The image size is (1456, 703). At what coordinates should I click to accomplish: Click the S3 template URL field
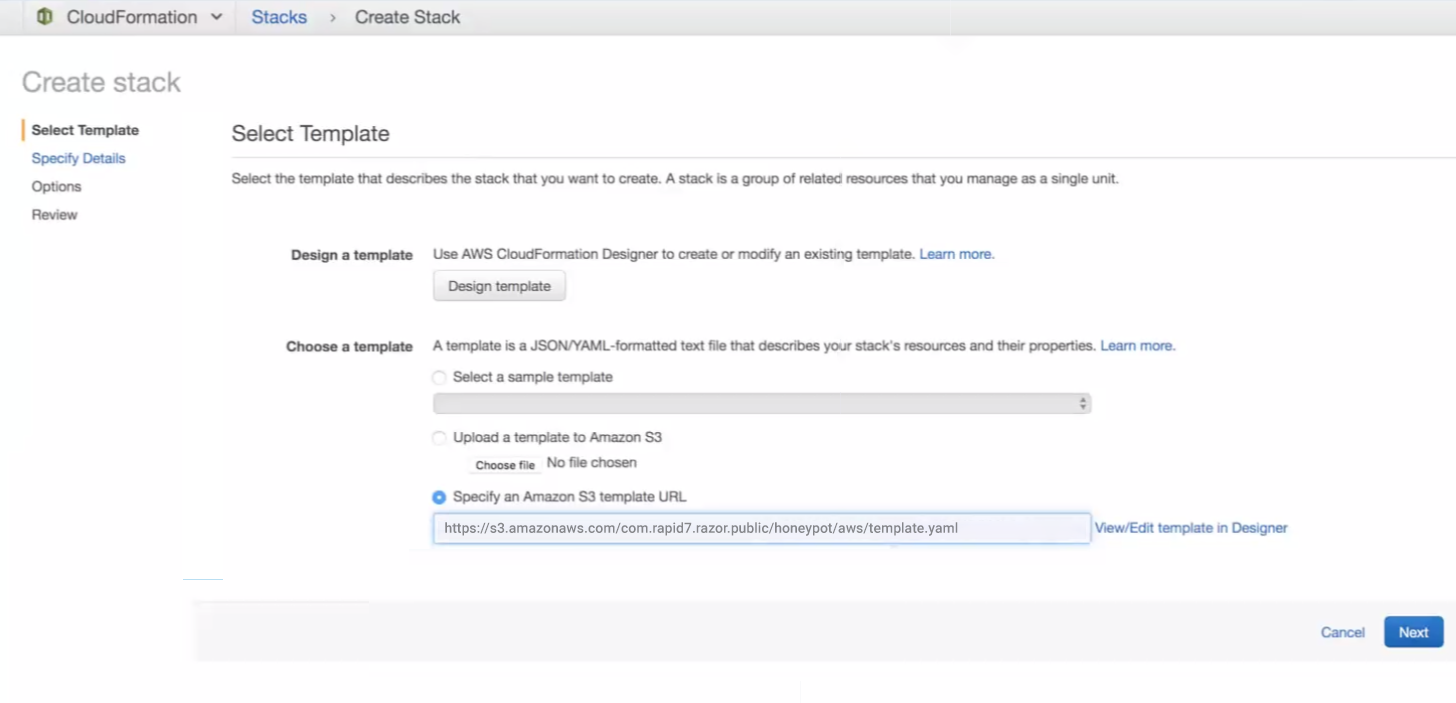761,528
